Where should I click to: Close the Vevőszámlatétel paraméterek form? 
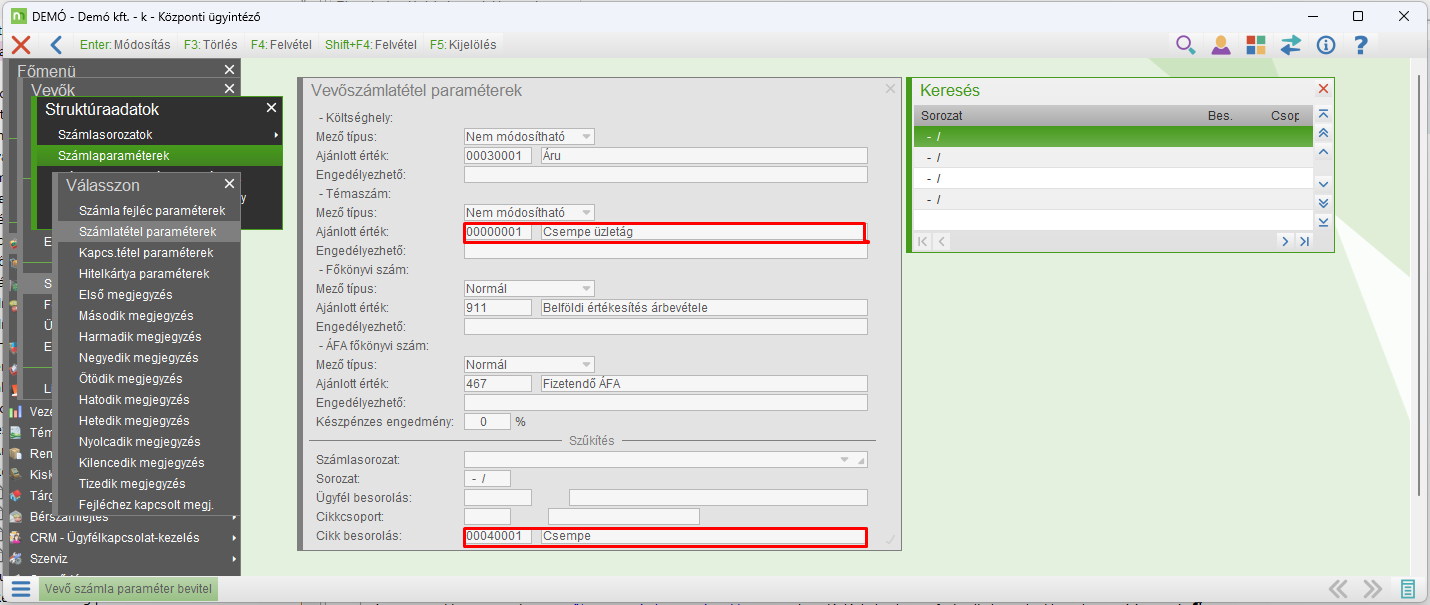coord(890,89)
